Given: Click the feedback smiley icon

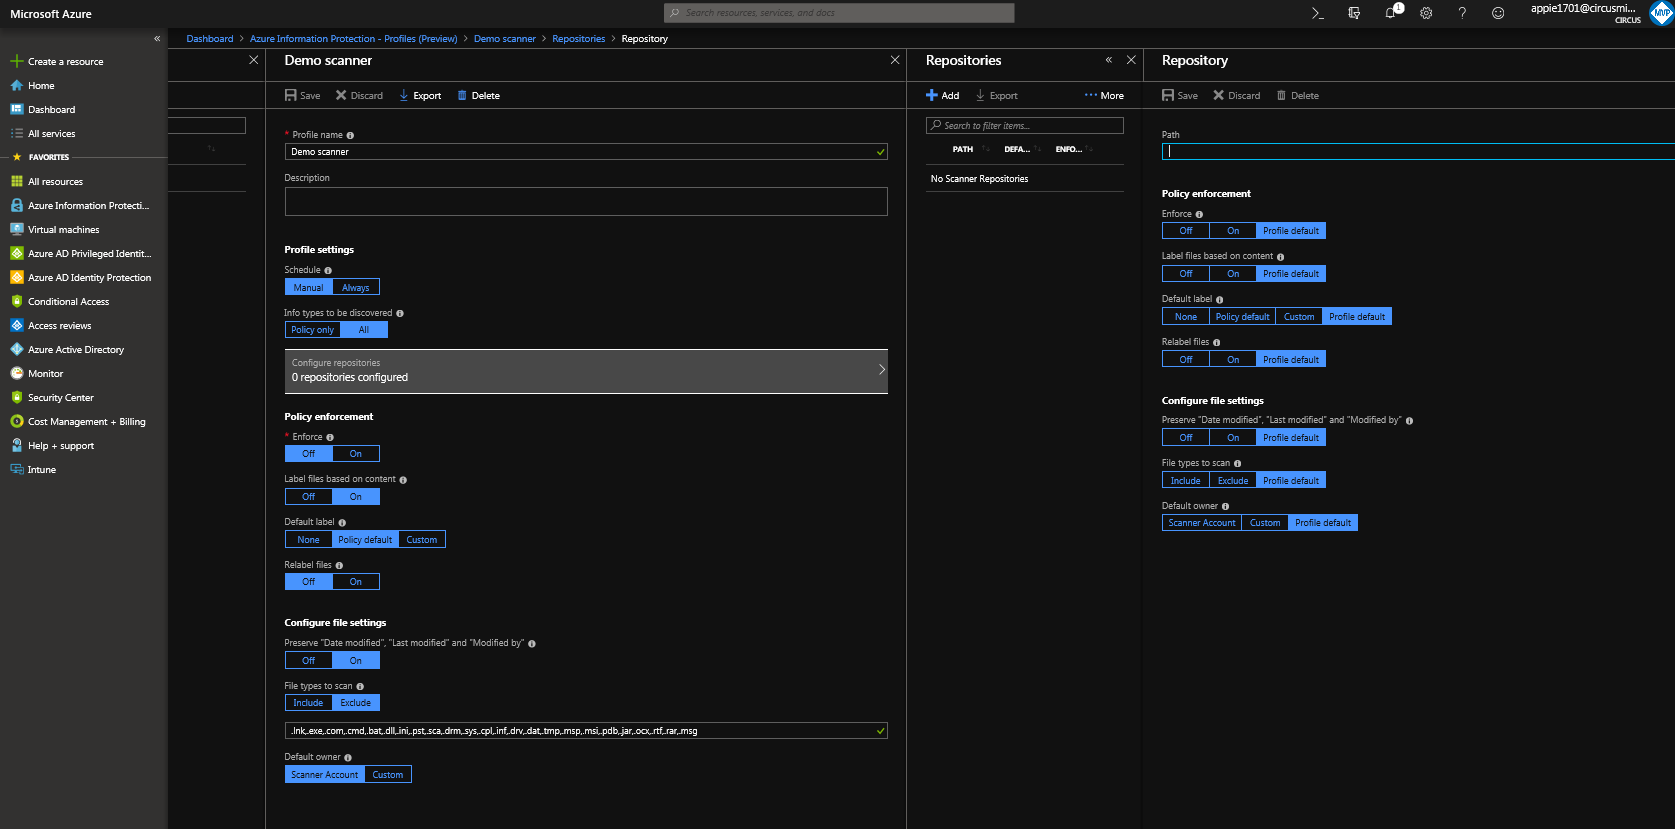Looking at the screenshot, I should [1498, 13].
